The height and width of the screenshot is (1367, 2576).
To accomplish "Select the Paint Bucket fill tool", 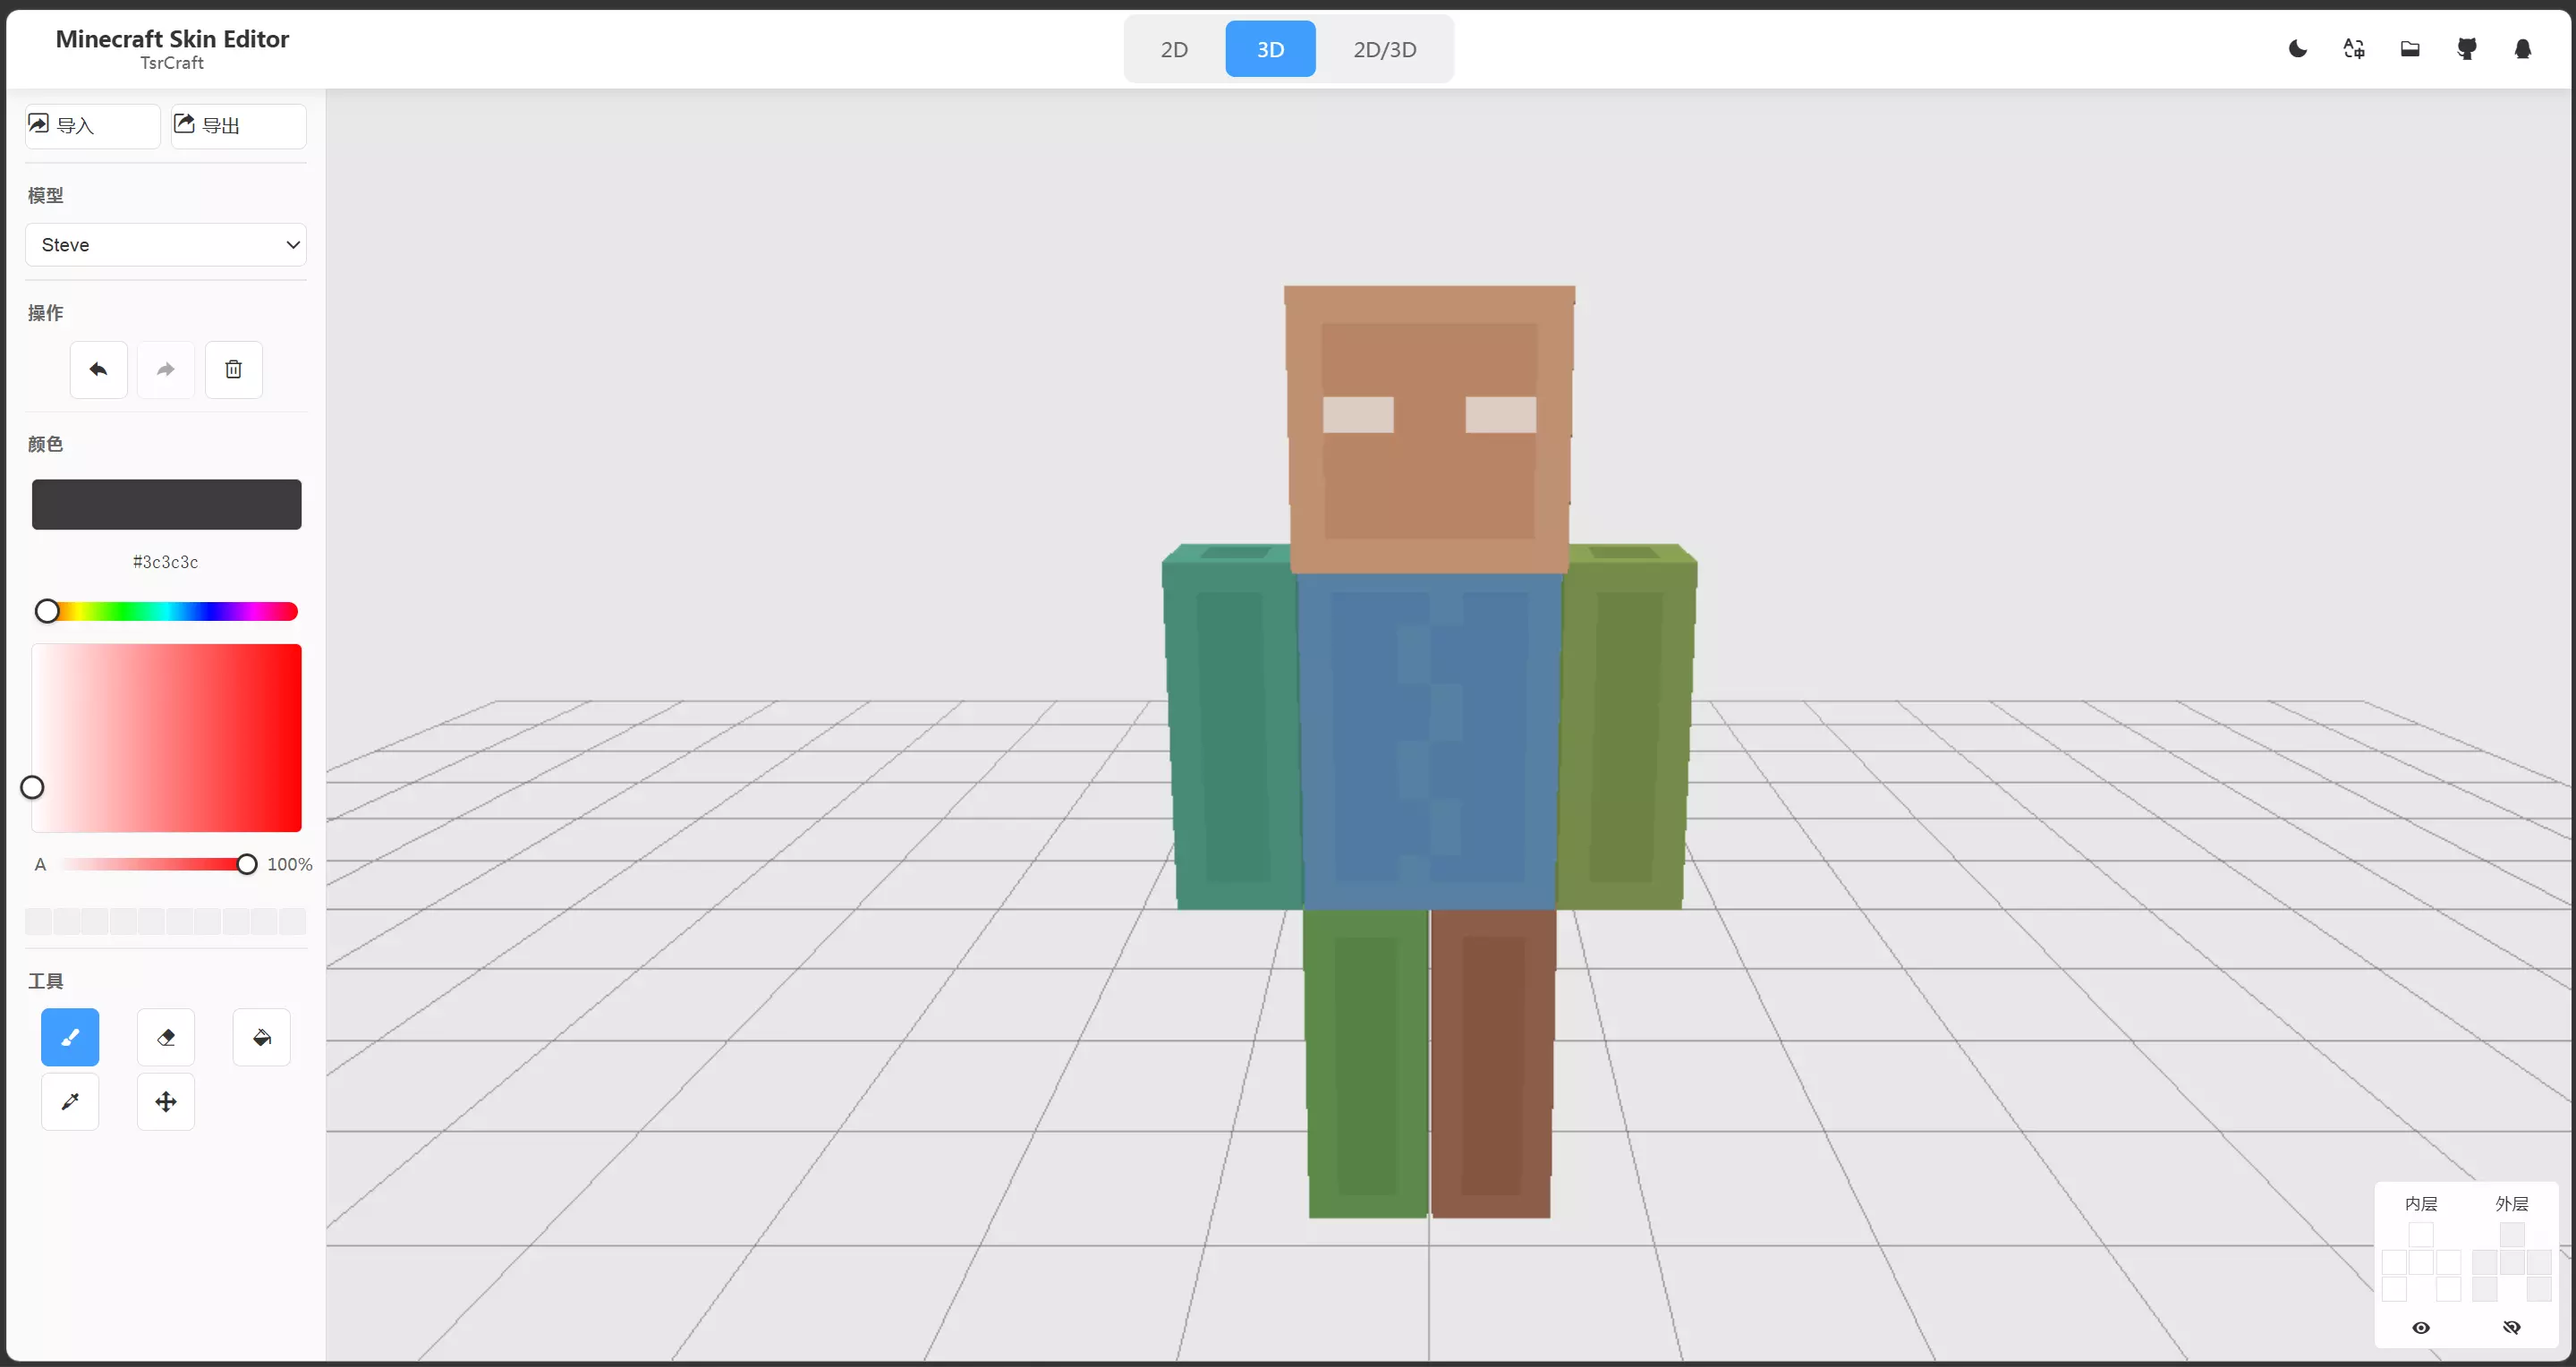I will [x=262, y=1037].
